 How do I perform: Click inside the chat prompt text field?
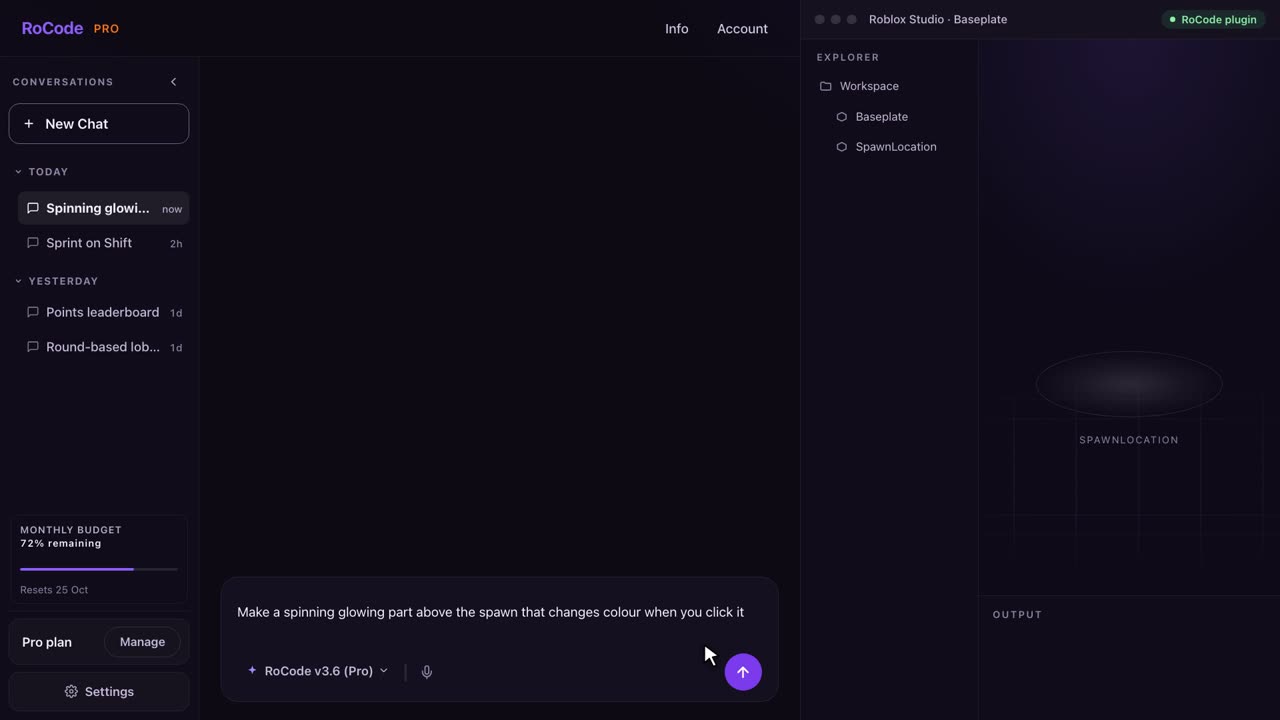499,612
